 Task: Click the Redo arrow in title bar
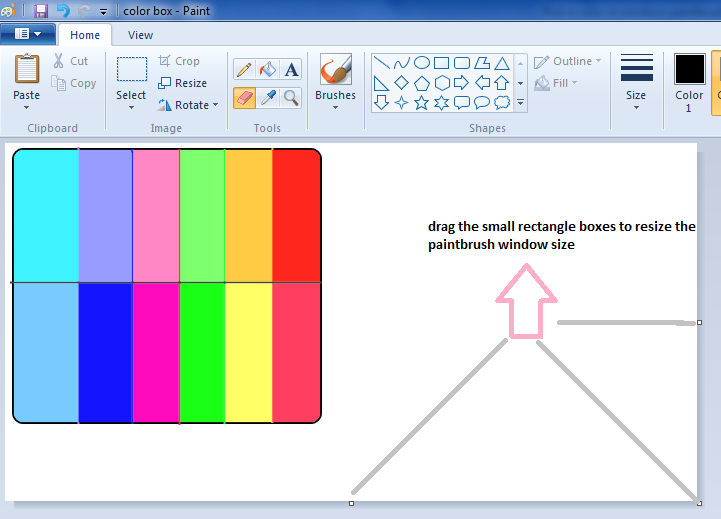pos(84,10)
